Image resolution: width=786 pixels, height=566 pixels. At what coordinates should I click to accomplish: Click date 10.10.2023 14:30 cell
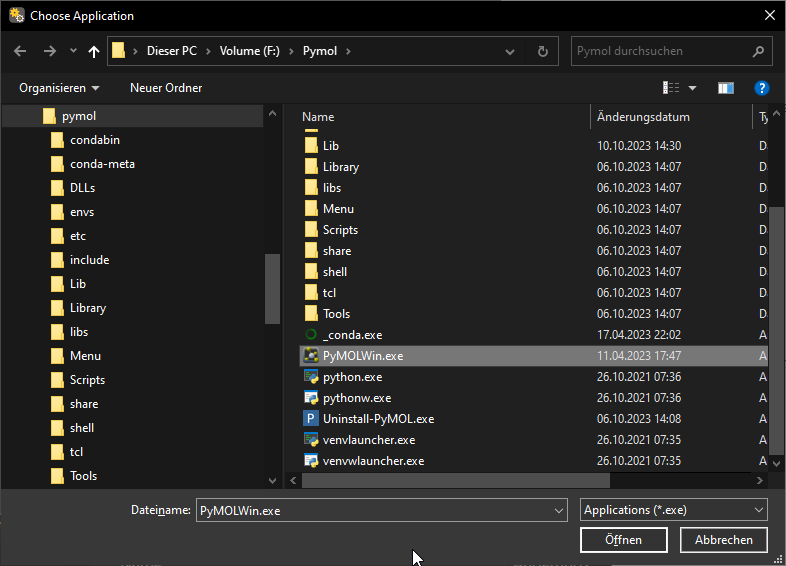(639, 146)
